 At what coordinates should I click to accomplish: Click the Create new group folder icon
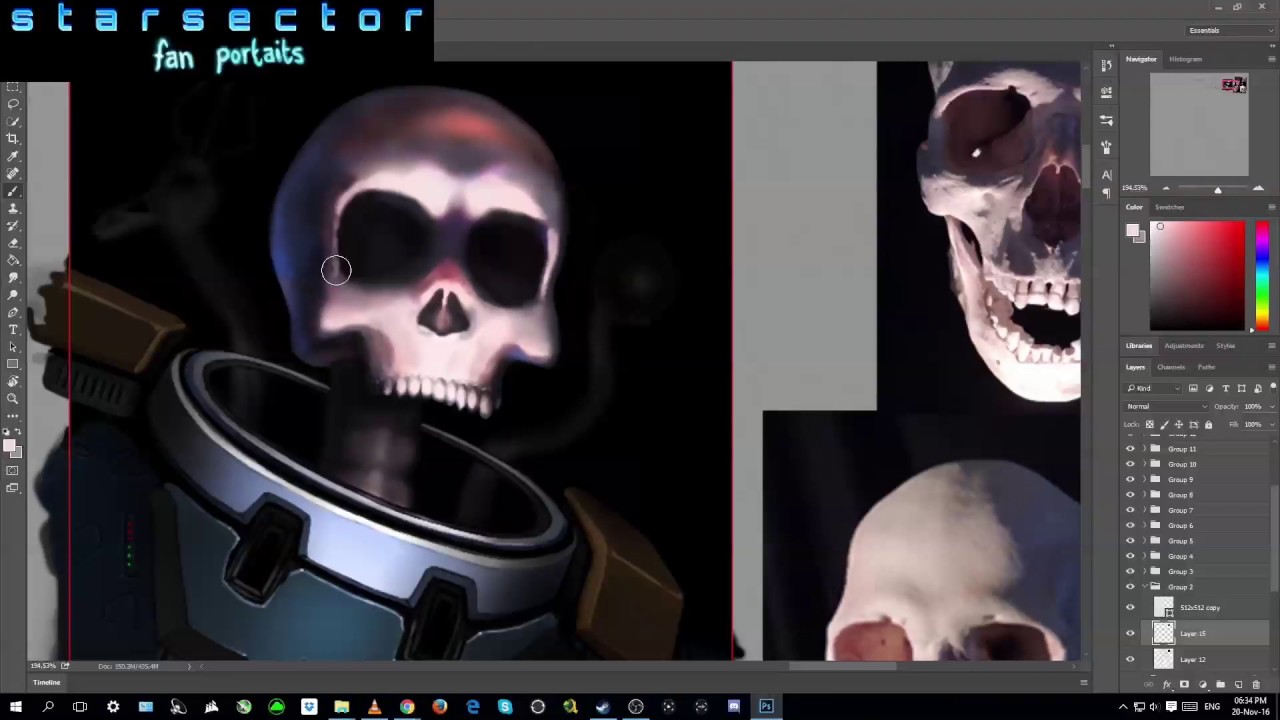click(x=1220, y=685)
